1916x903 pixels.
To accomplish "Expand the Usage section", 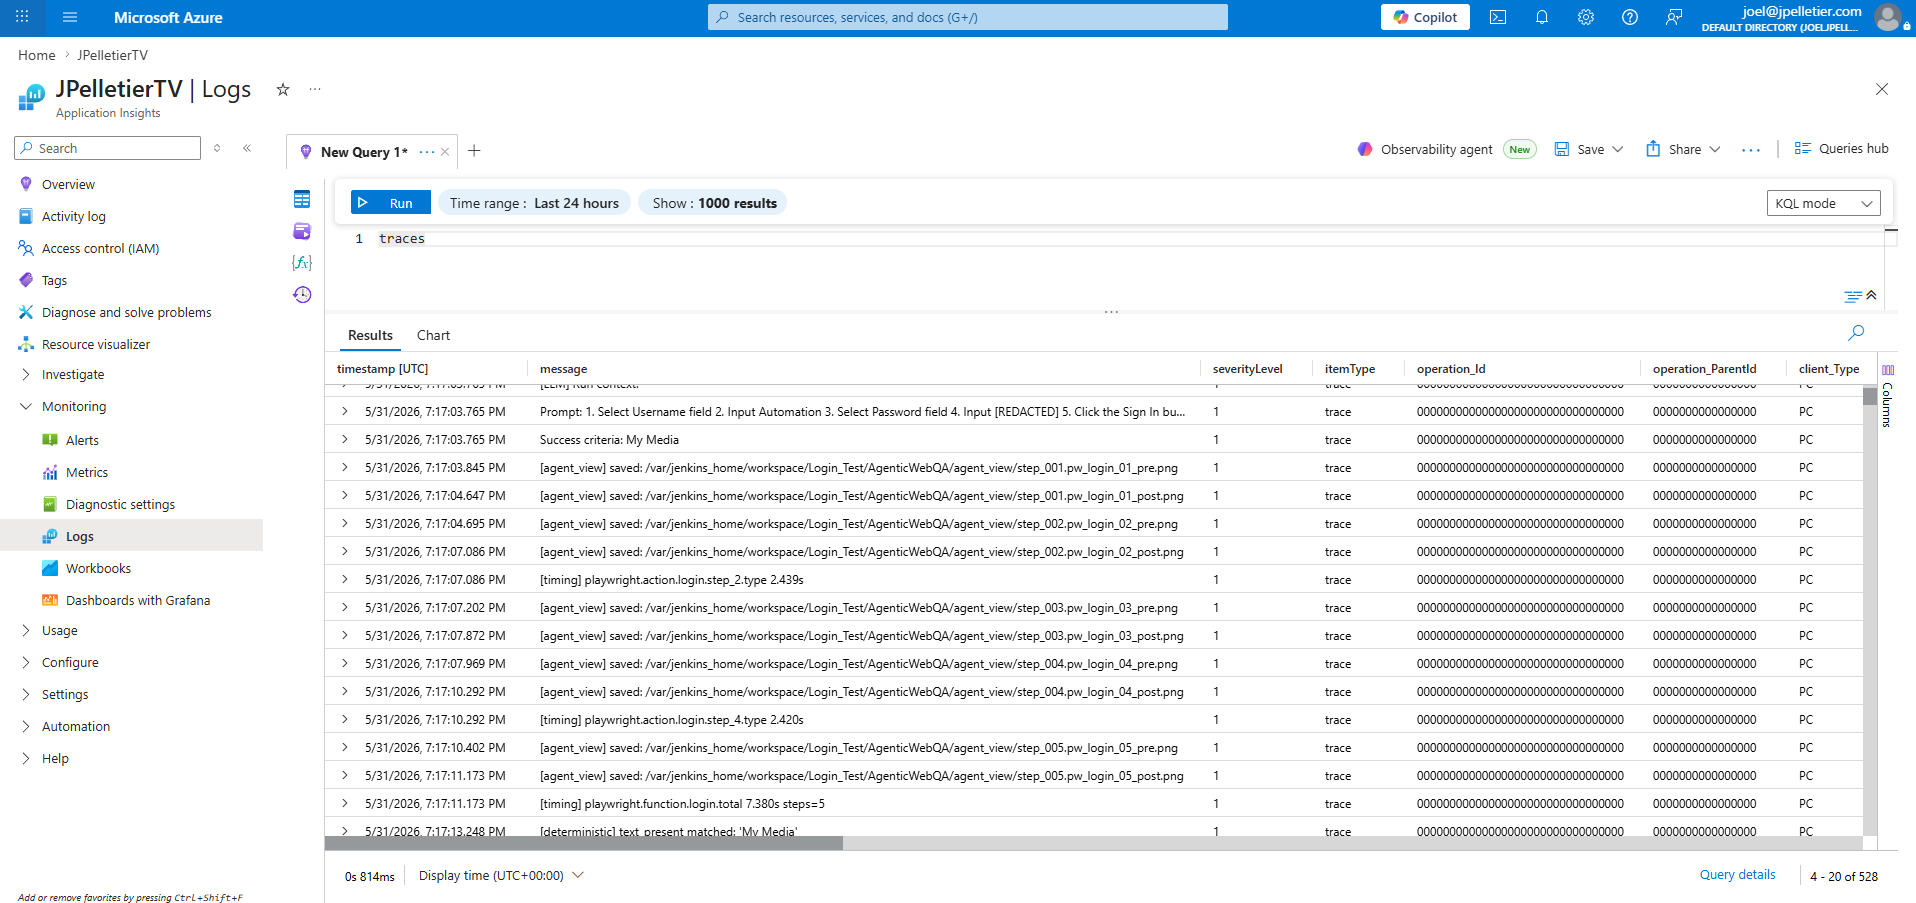I will [x=26, y=630].
